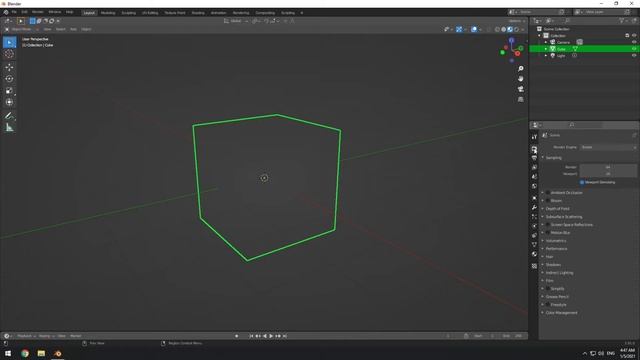Choose the Measure tool

tap(9, 128)
